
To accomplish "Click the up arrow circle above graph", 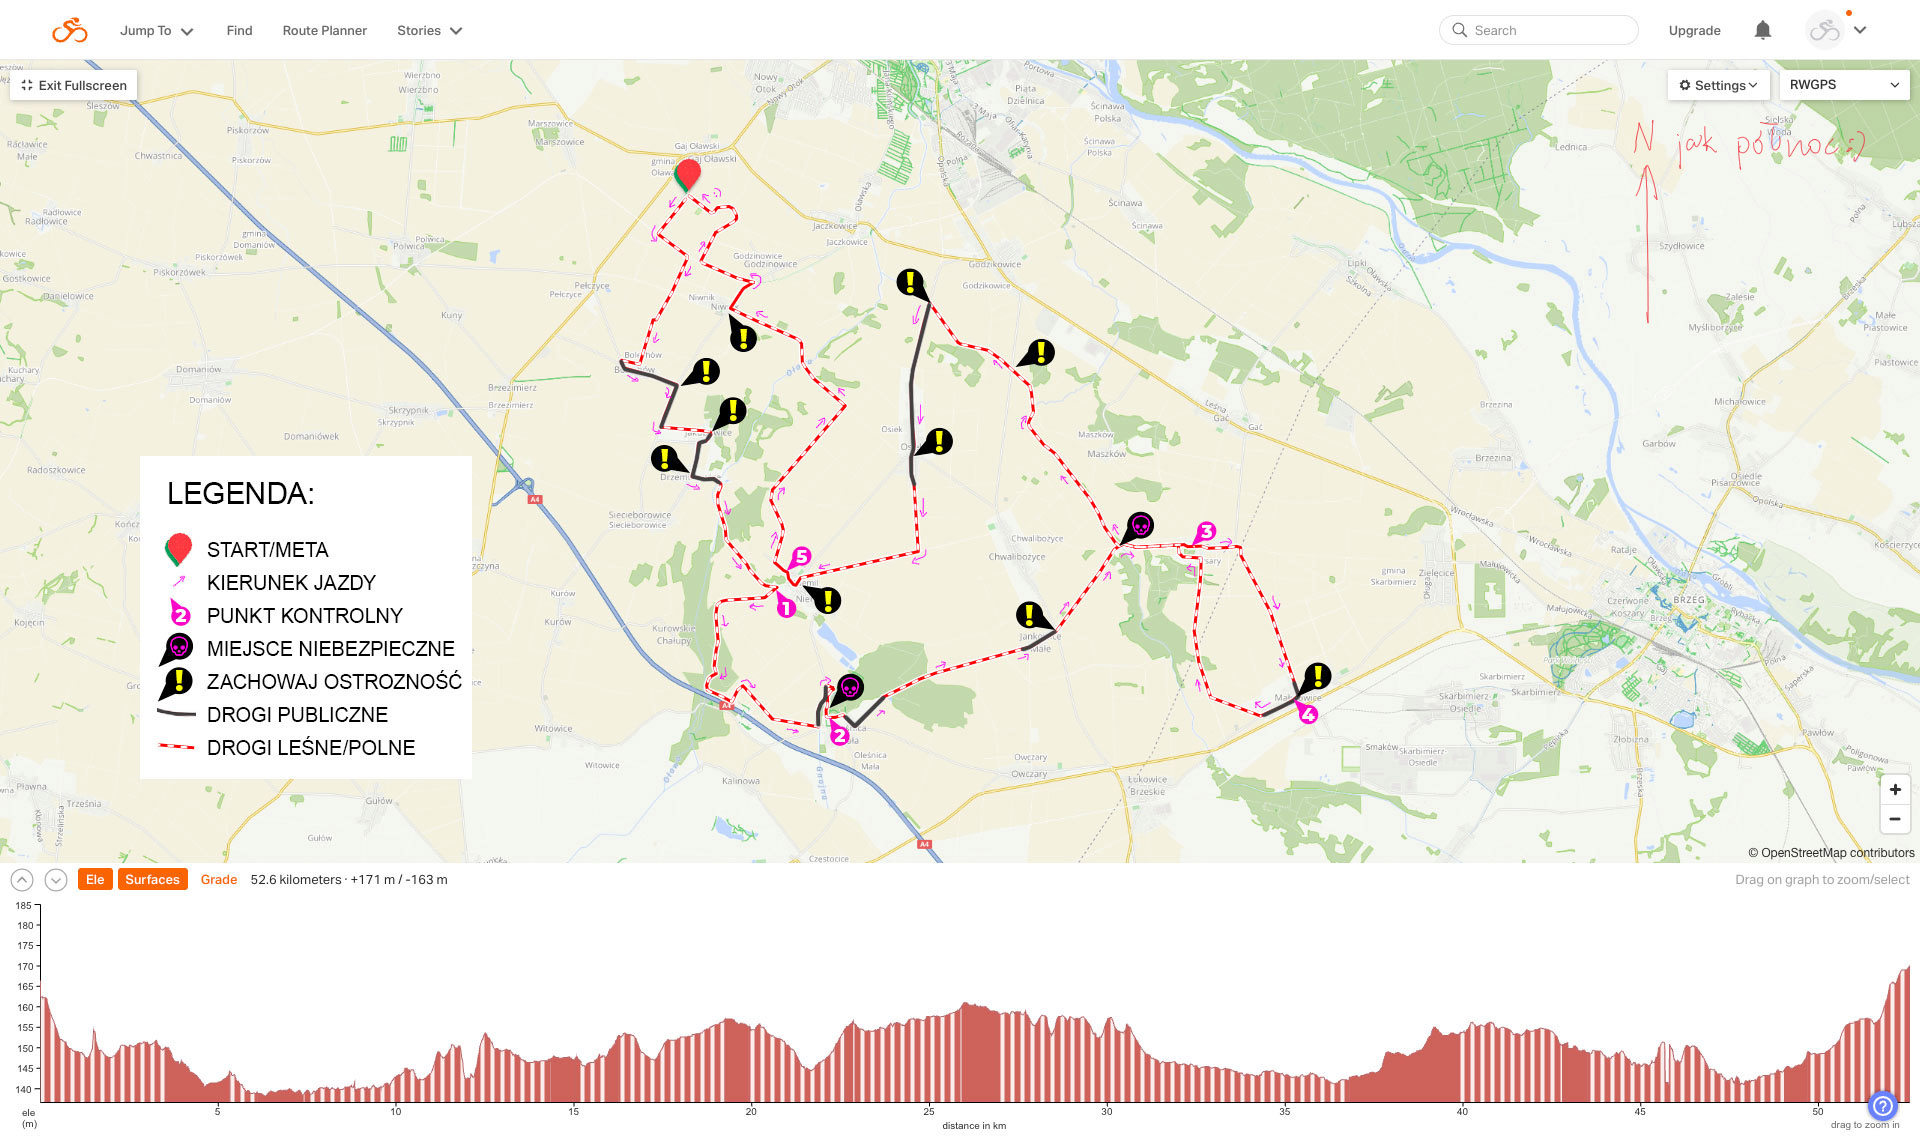I will click(x=22, y=880).
